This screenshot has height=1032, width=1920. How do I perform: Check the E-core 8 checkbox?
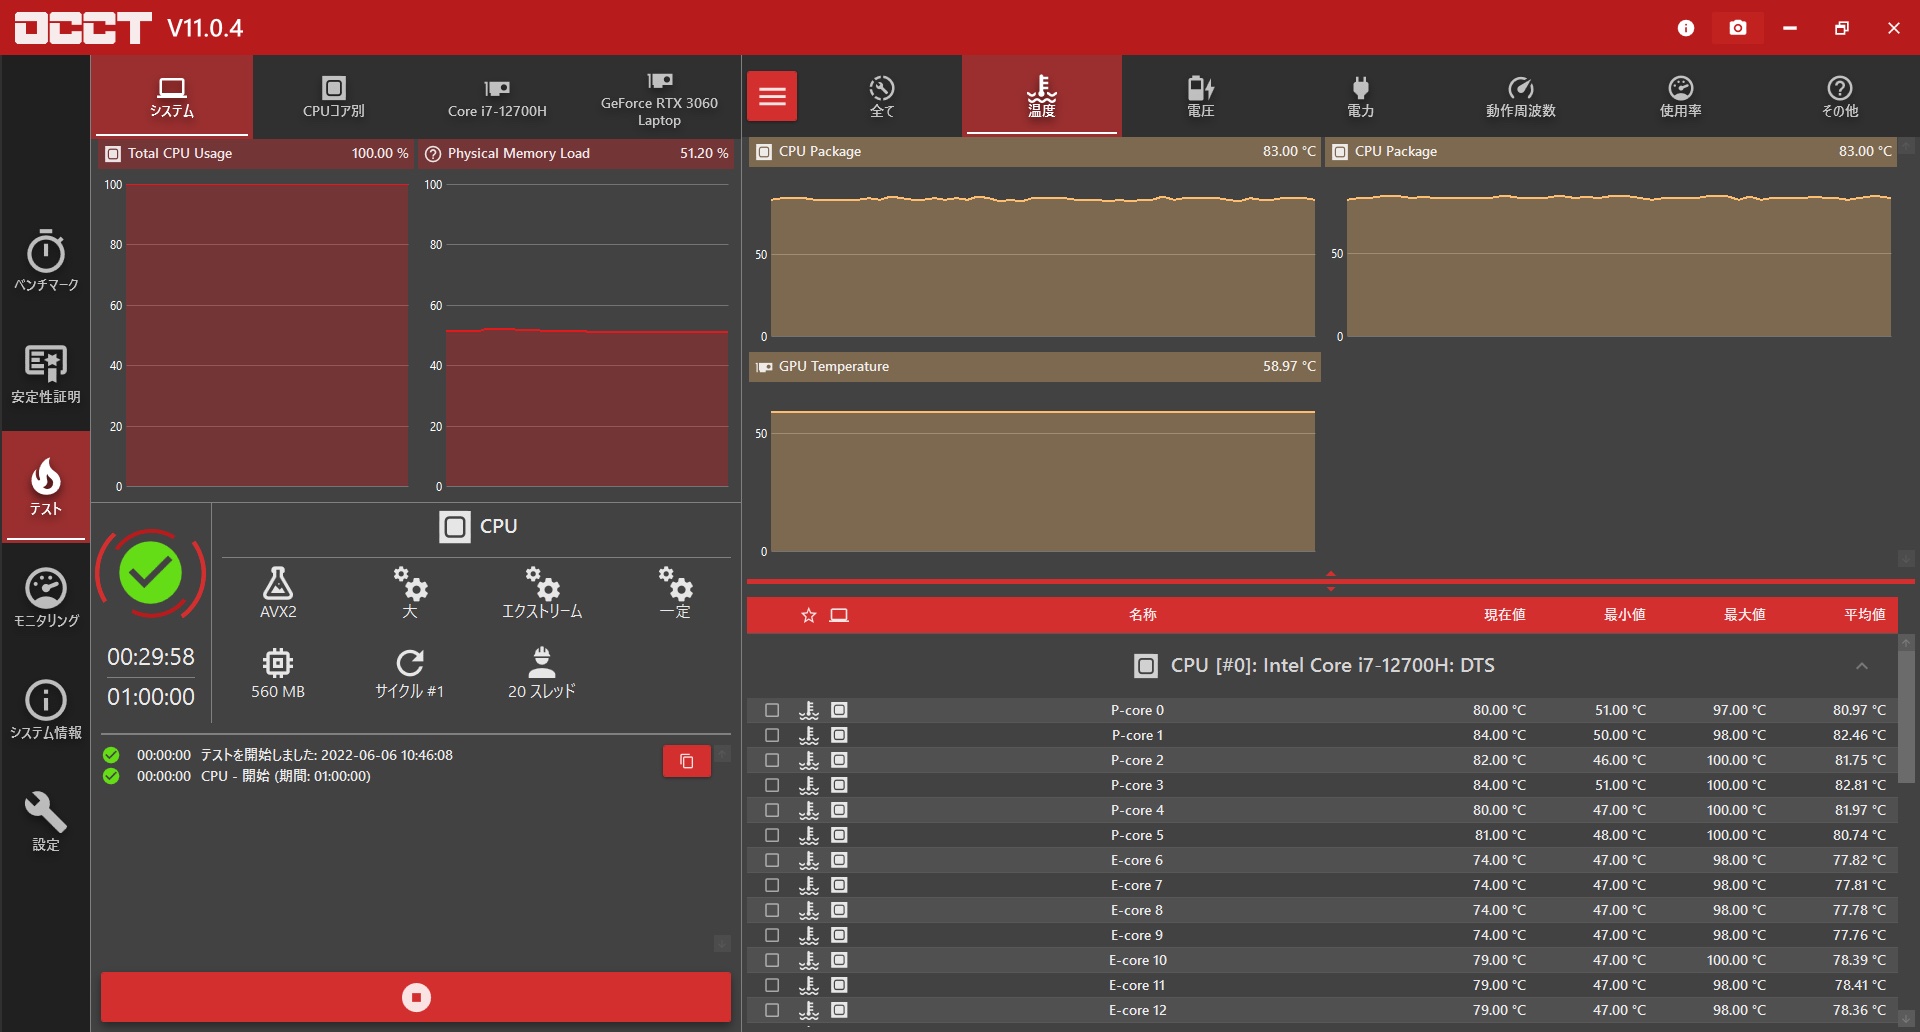(772, 910)
